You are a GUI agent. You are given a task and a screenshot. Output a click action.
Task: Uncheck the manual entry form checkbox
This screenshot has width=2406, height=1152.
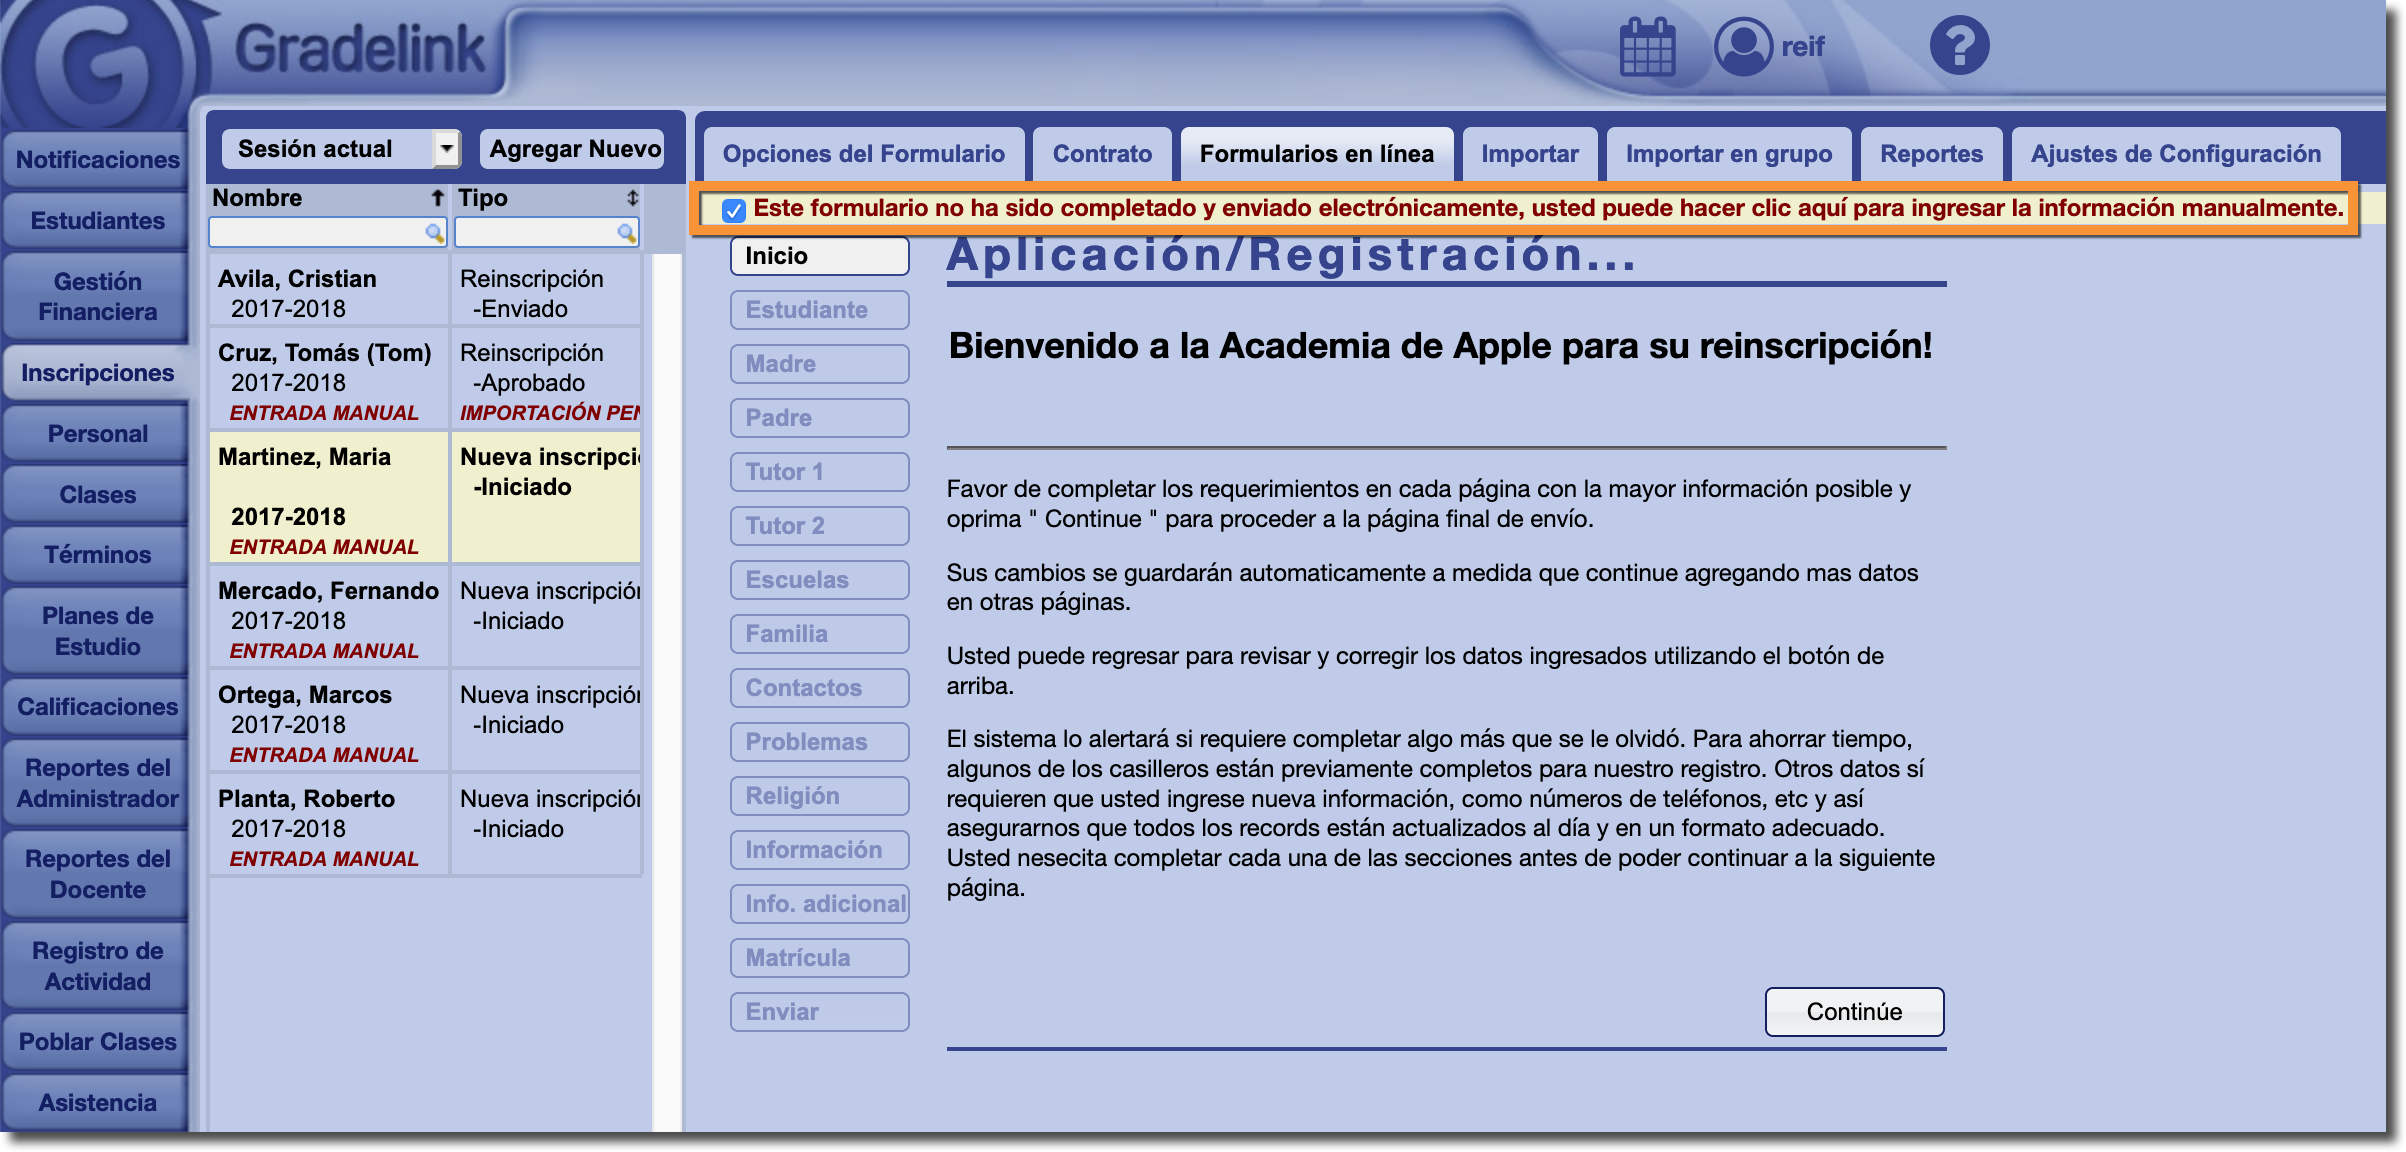click(x=734, y=210)
